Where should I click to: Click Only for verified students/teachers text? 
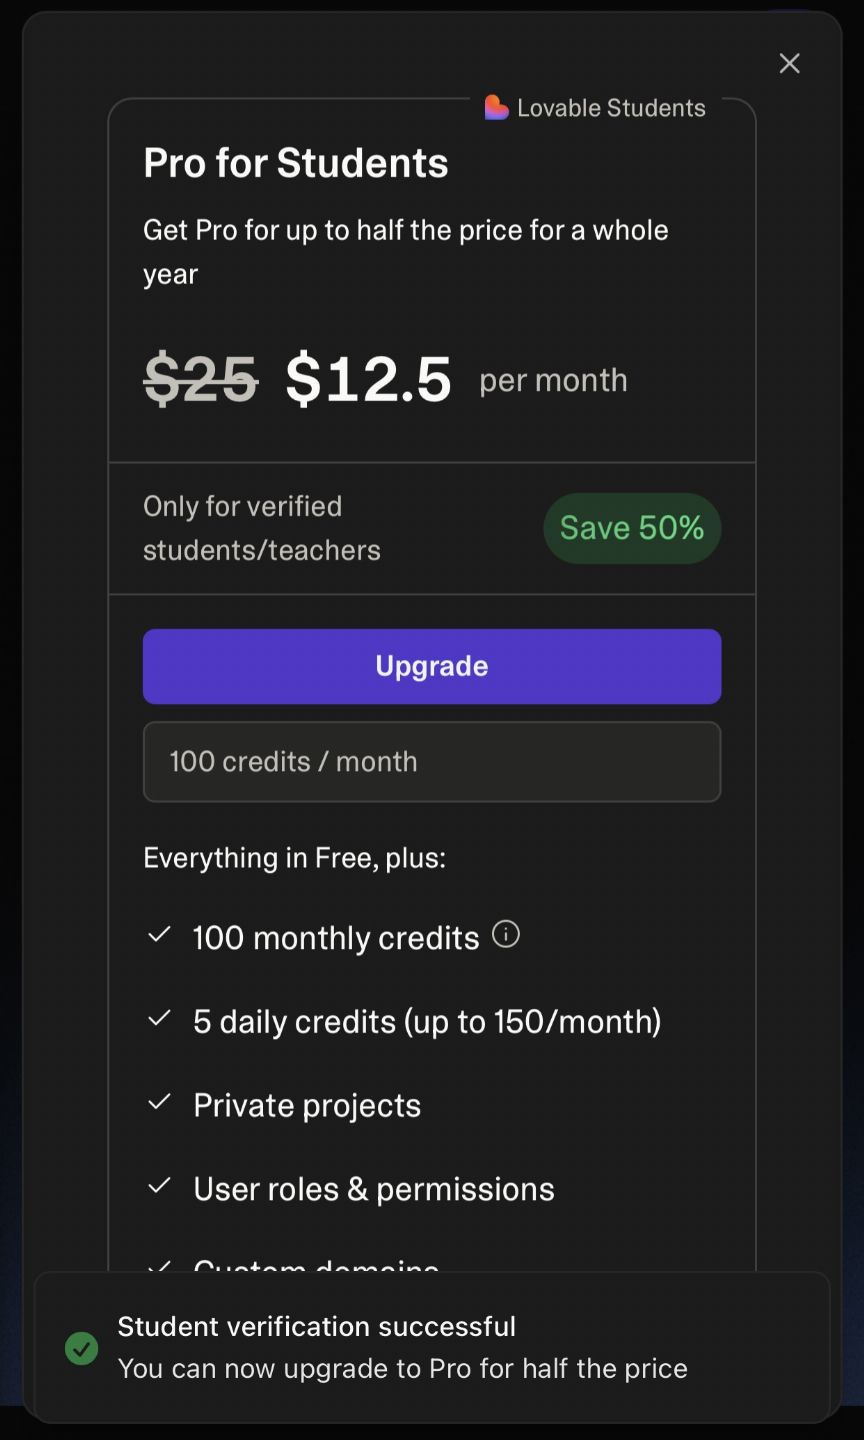[262, 528]
